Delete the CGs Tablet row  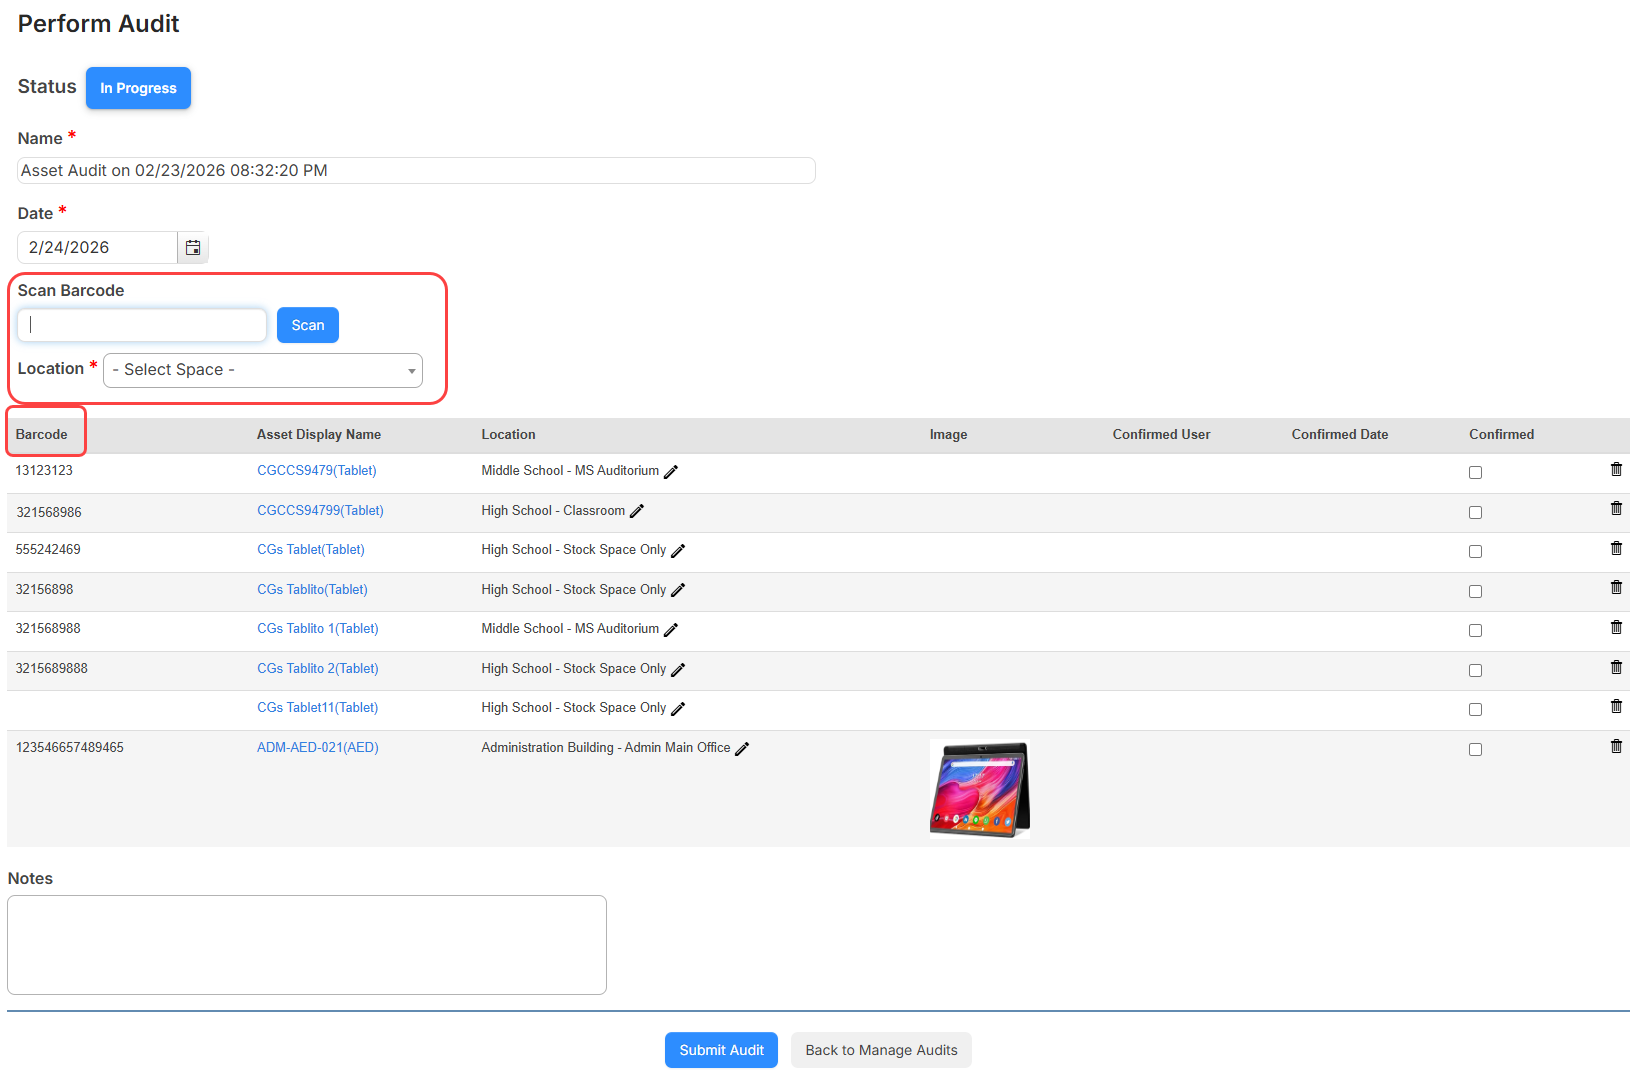tap(1616, 548)
